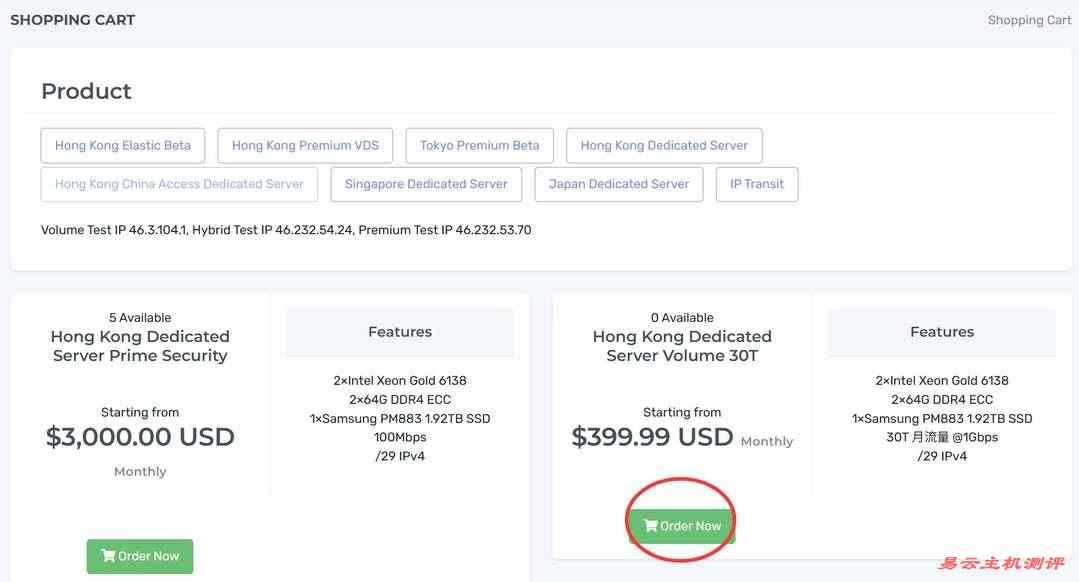Viewport: 1079px width, 582px height.
Task: Click Hong Kong Dedicated Server Prime Security title
Action: tap(140, 346)
